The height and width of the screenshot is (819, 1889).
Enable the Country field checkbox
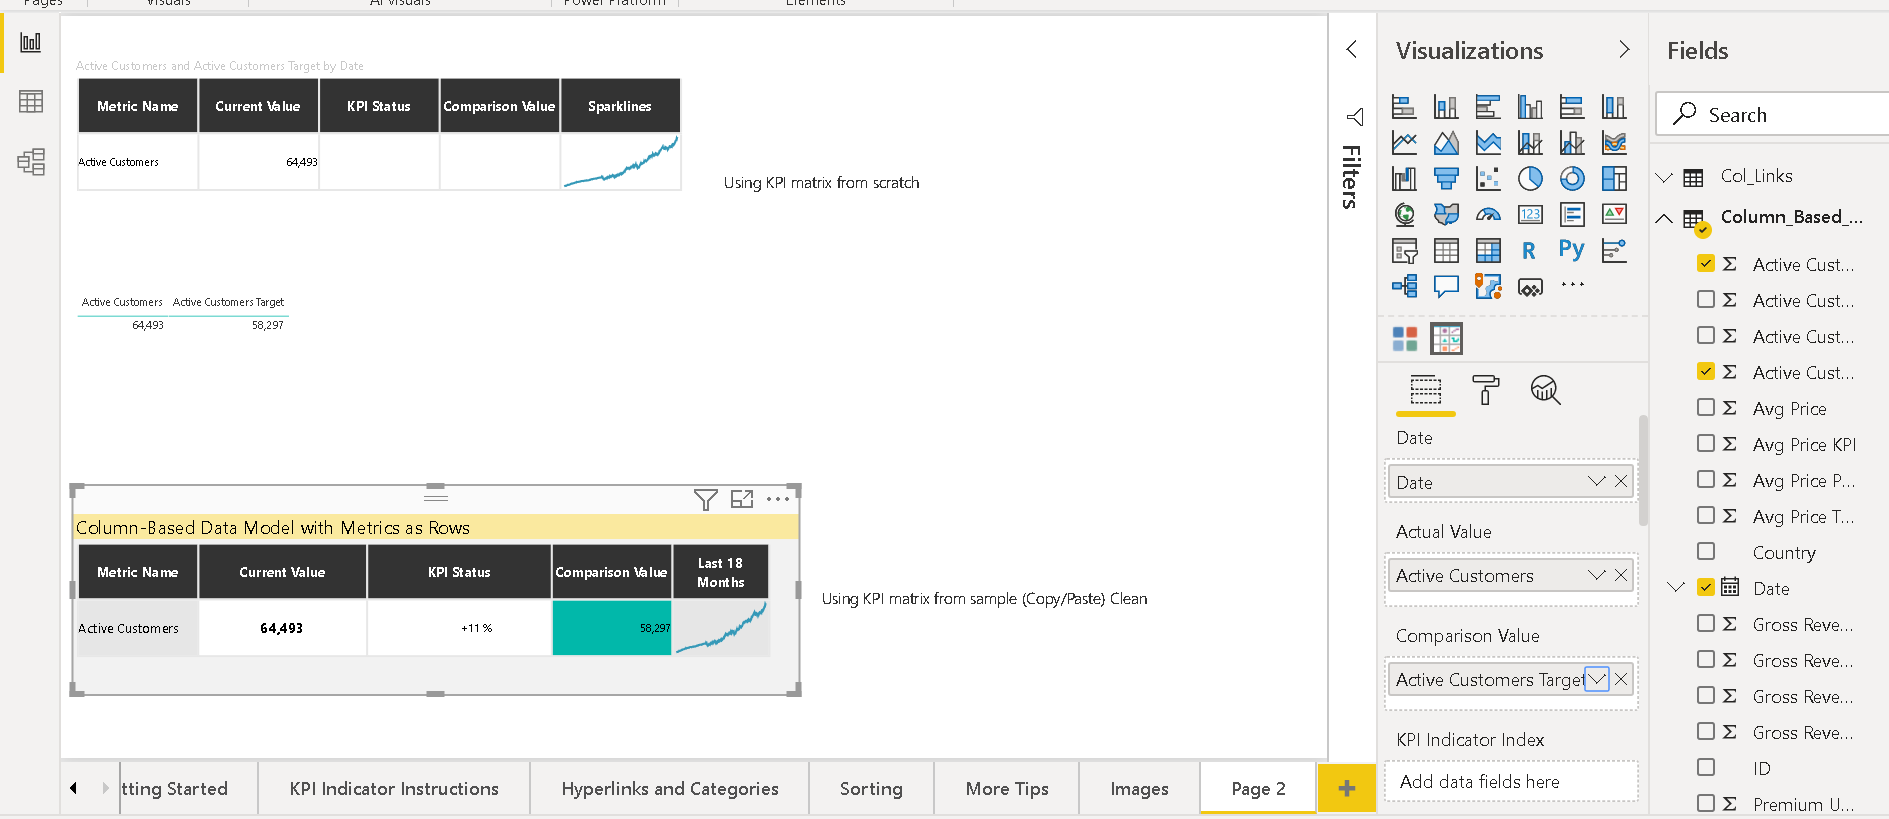pos(1706,552)
